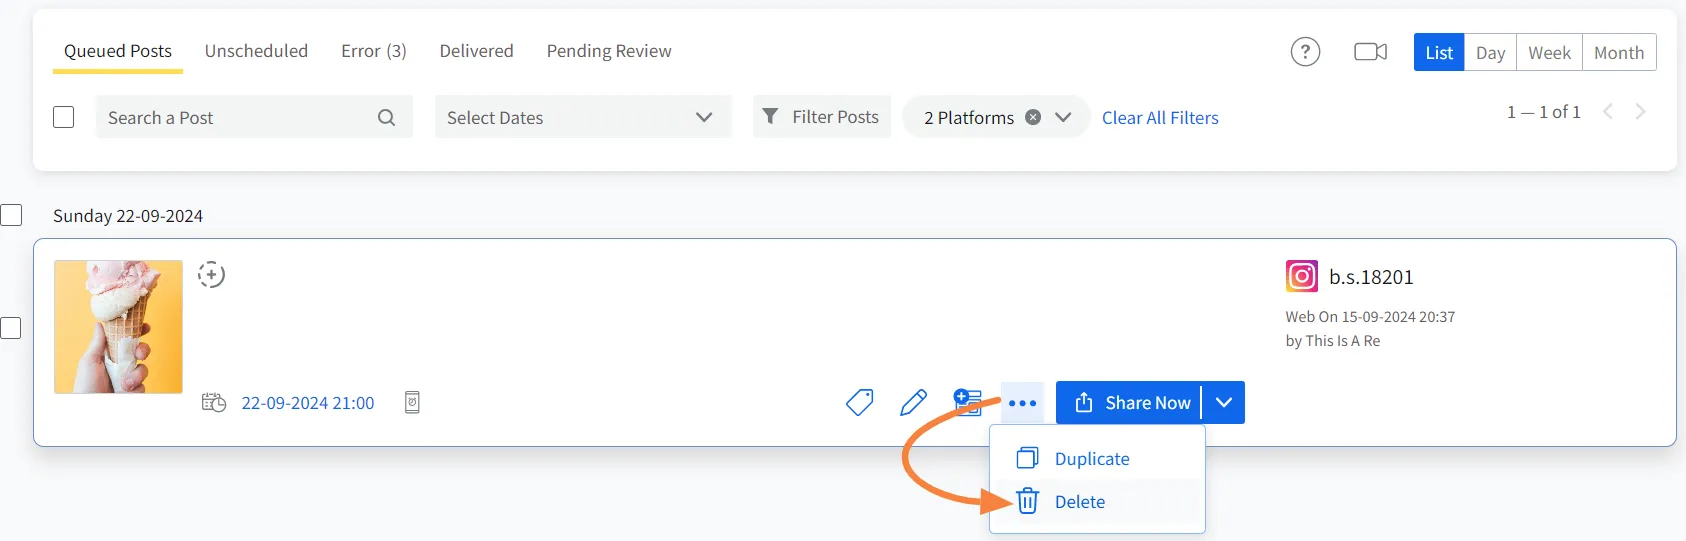Click the 22-09-2024 21:00 schedule link
The height and width of the screenshot is (541, 1686).
click(308, 403)
